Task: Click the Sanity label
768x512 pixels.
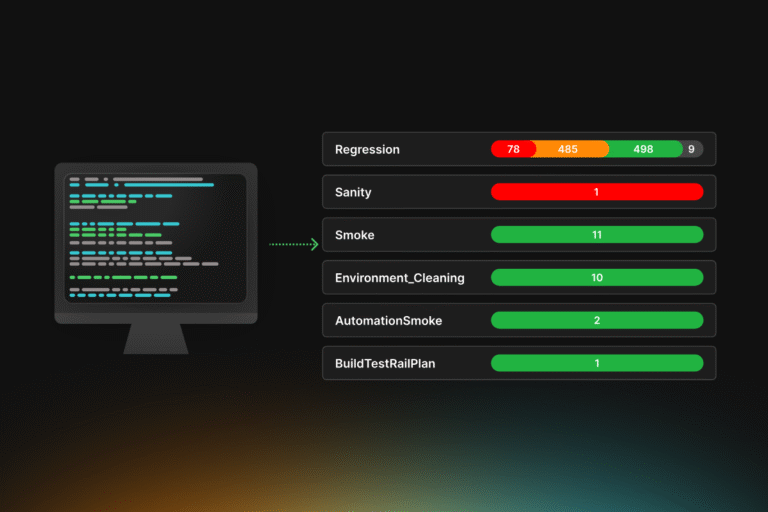Action: 353,192
